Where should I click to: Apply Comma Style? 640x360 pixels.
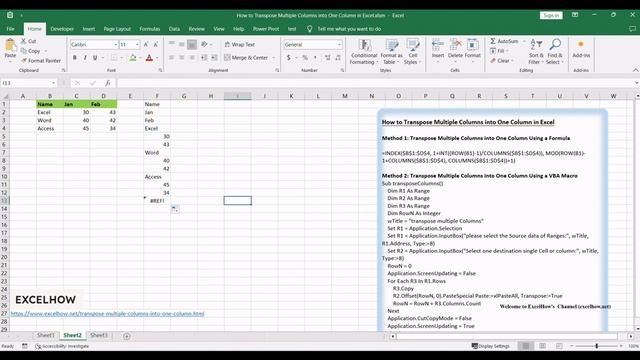pyautogui.click(x=315, y=58)
